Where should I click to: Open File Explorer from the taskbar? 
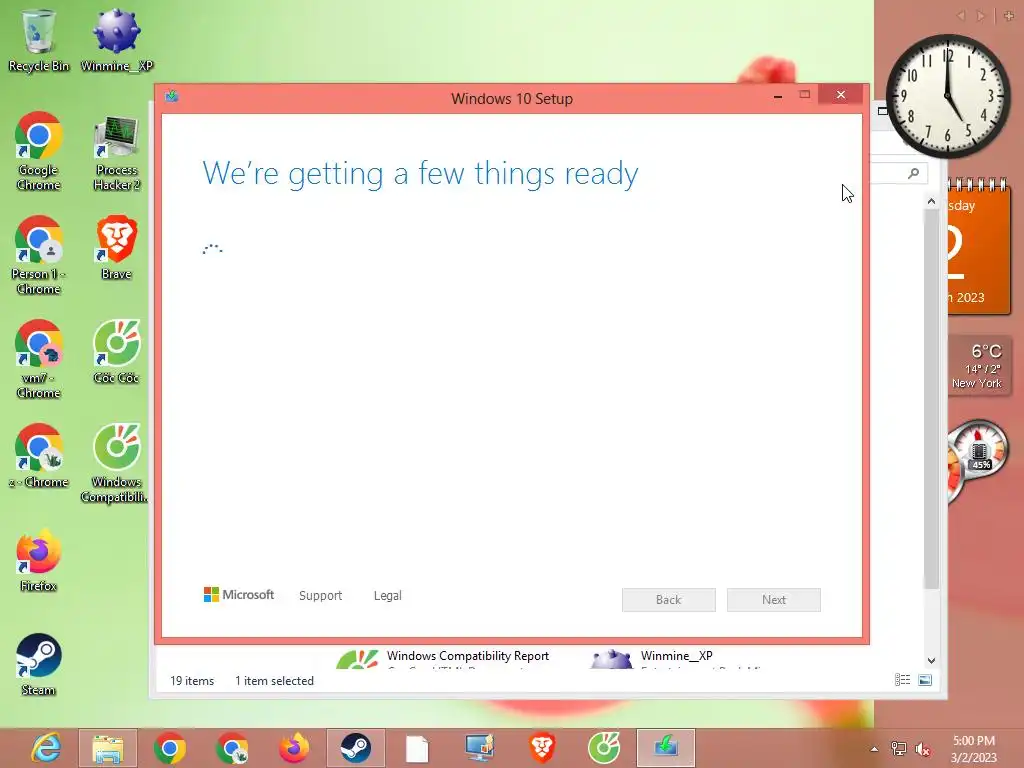click(x=108, y=748)
